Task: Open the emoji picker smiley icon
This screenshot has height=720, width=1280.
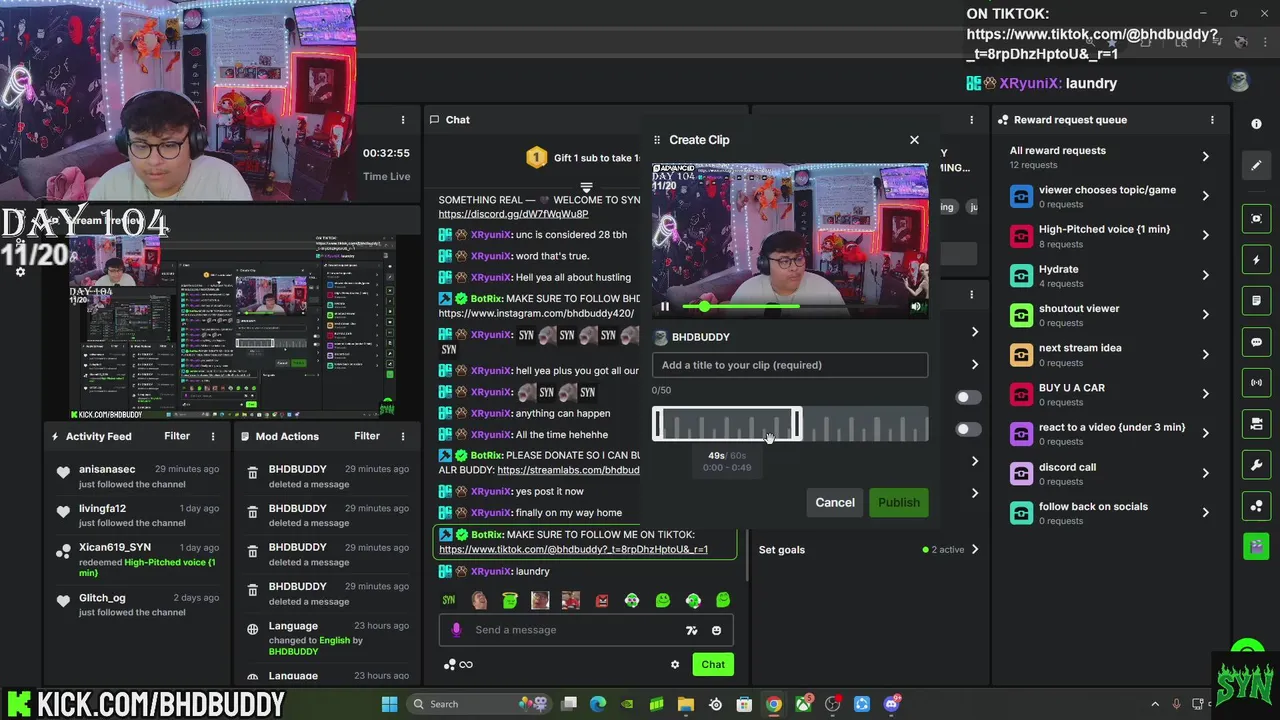Action: click(716, 630)
